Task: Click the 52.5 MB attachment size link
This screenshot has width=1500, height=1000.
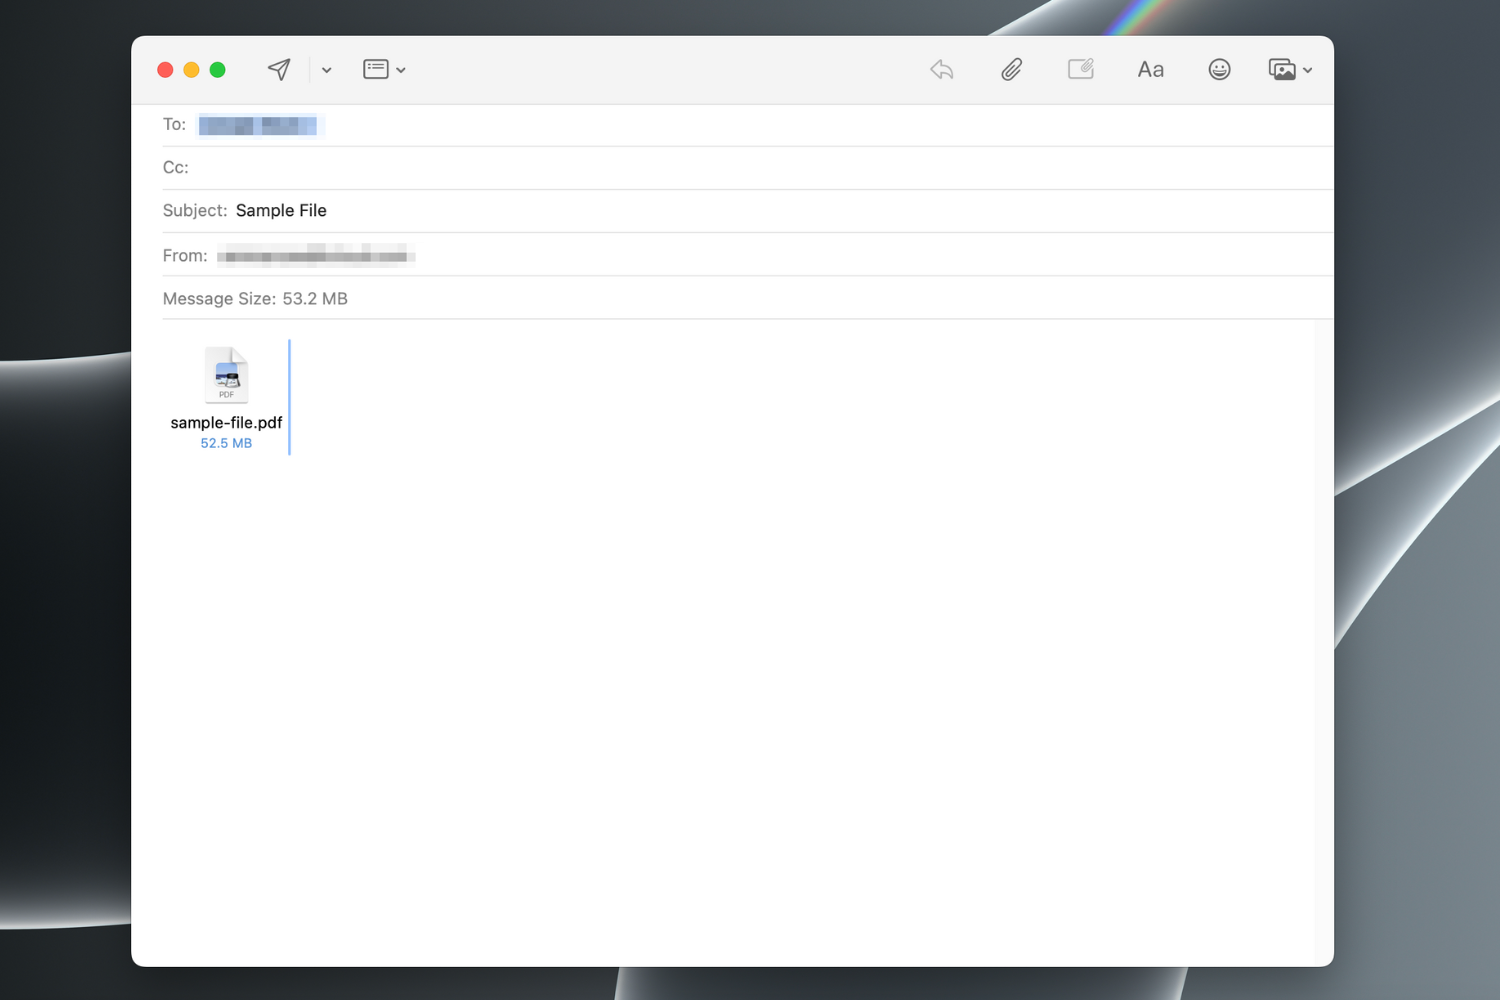Action: coord(226,443)
